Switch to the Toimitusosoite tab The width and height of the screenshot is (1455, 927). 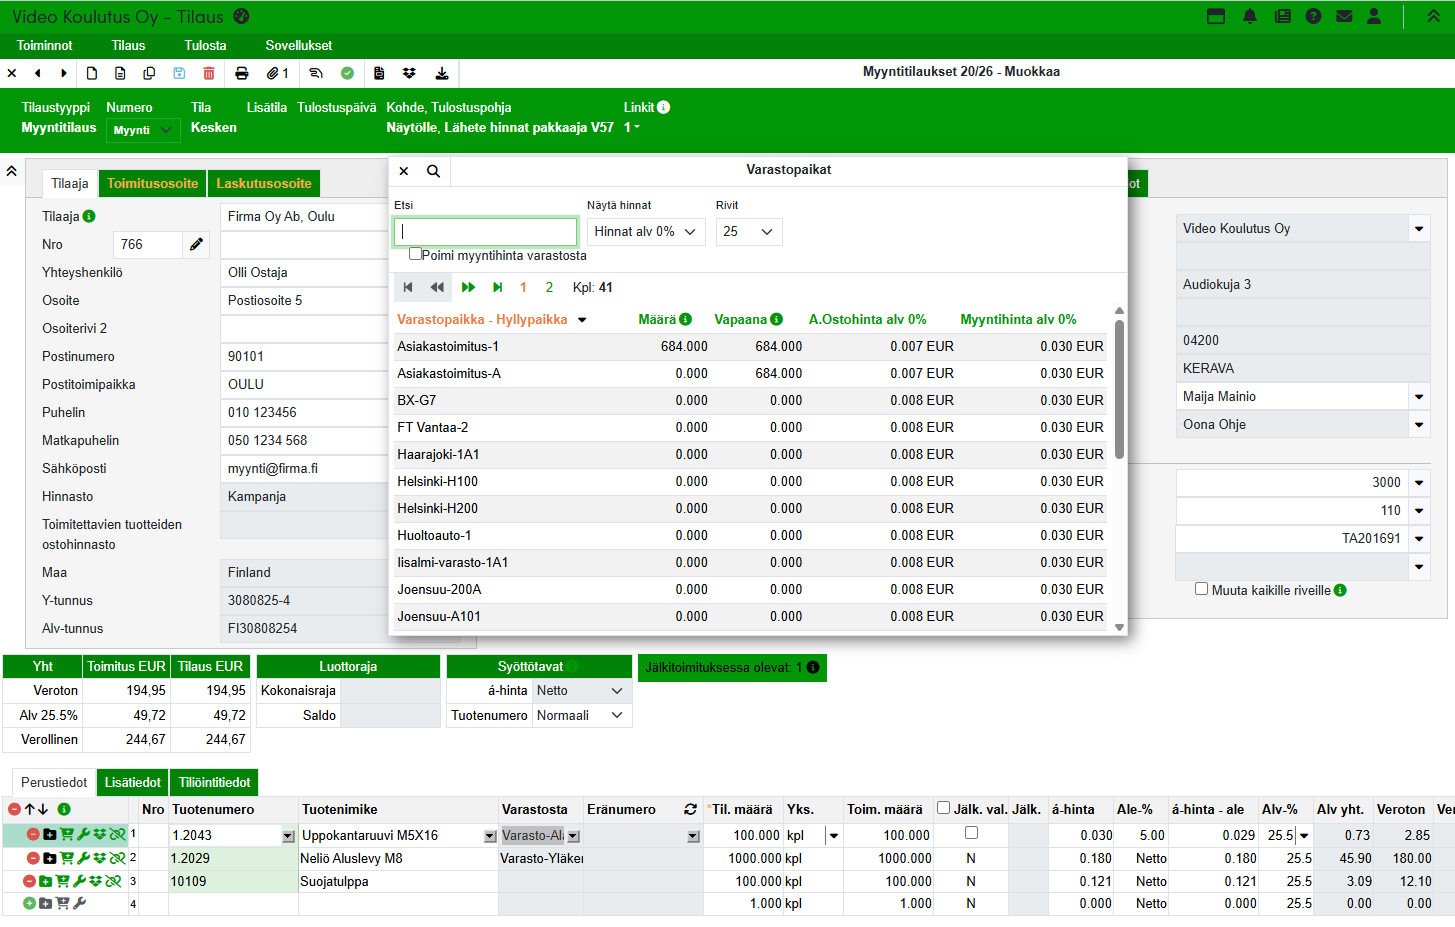(x=152, y=184)
